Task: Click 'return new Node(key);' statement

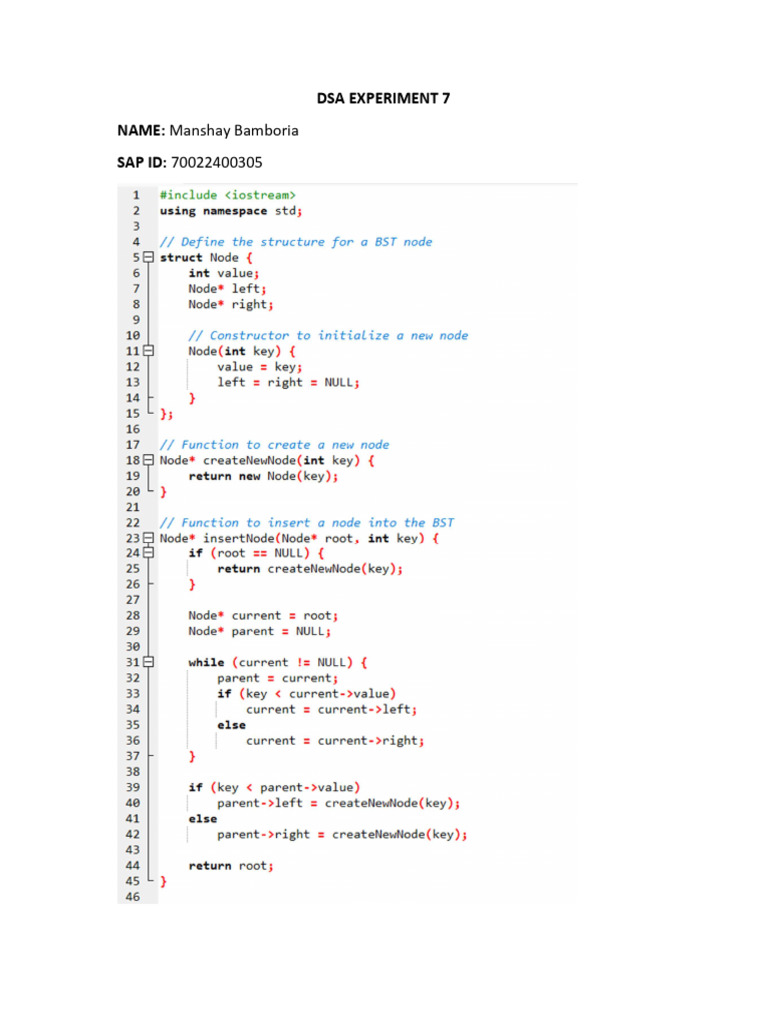Action: click(x=264, y=476)
